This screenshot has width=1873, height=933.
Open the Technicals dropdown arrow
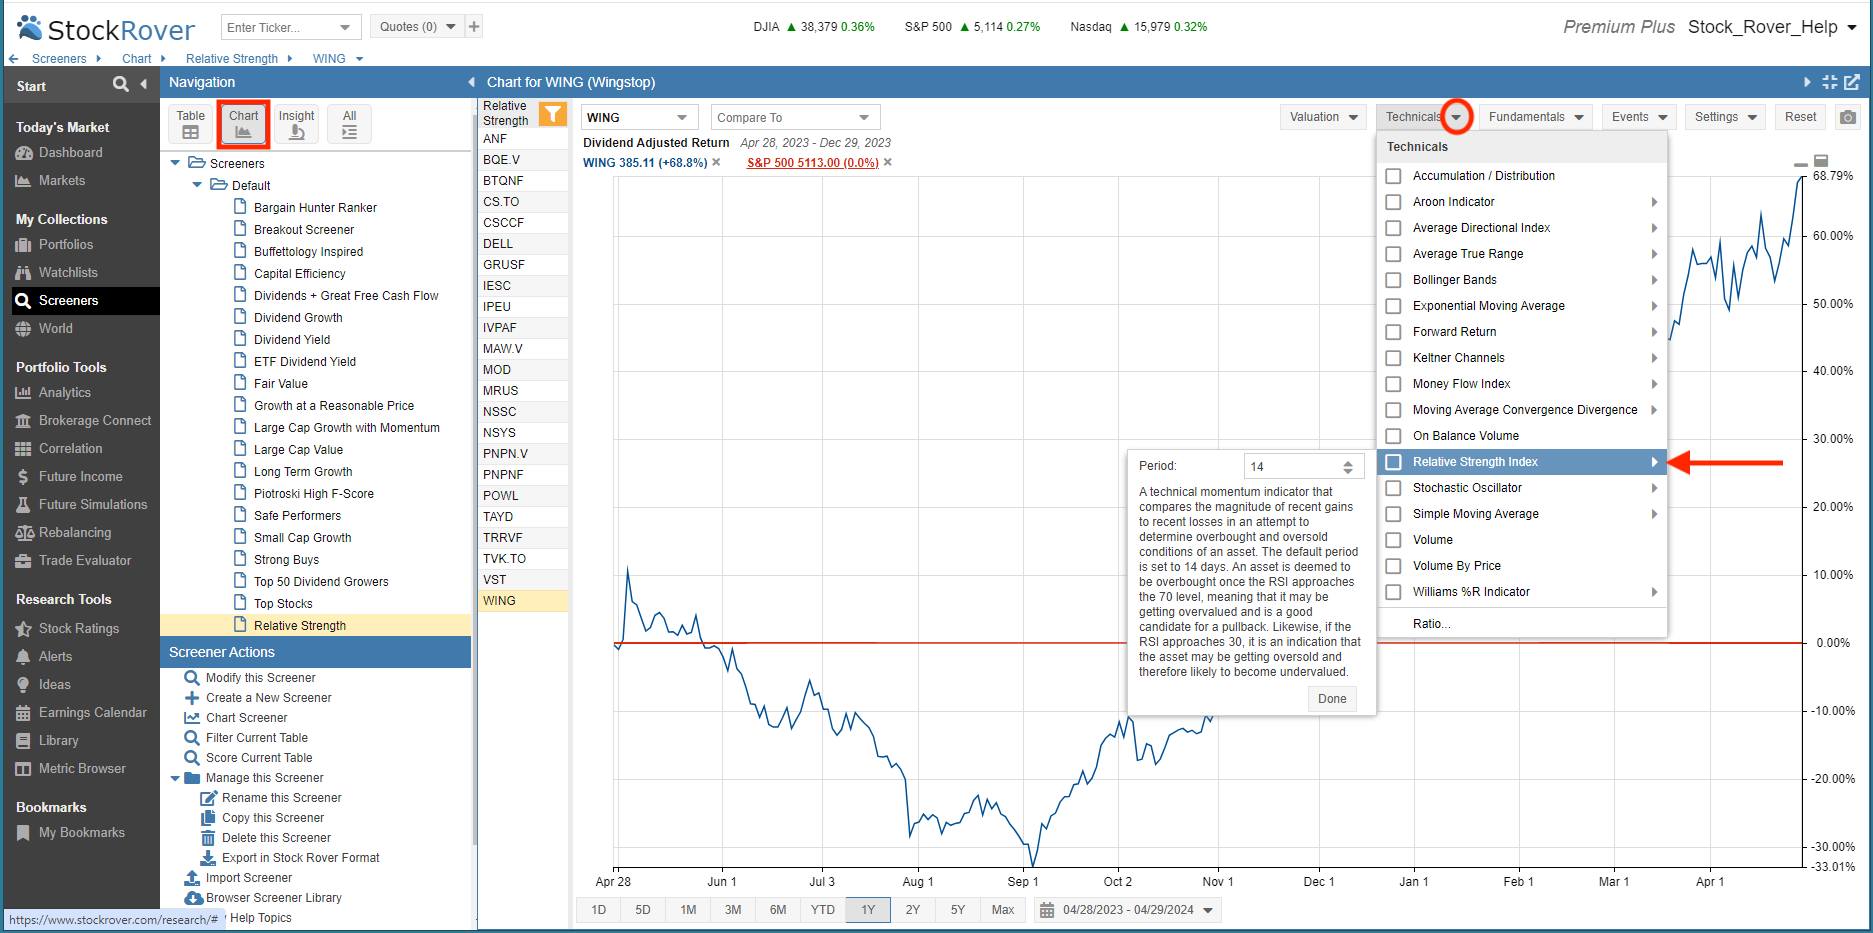tap(1456, 117)
